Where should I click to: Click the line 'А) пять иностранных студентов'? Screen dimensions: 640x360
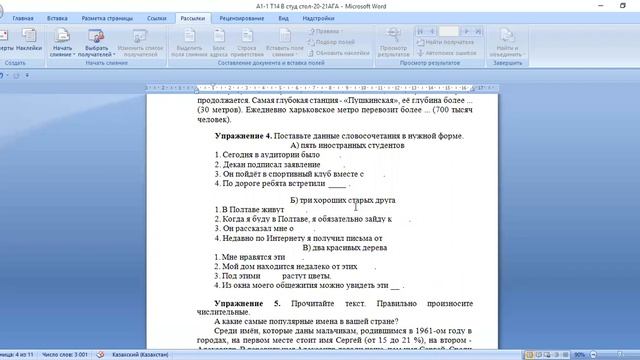pyautogui.click(x=347, y=145)
